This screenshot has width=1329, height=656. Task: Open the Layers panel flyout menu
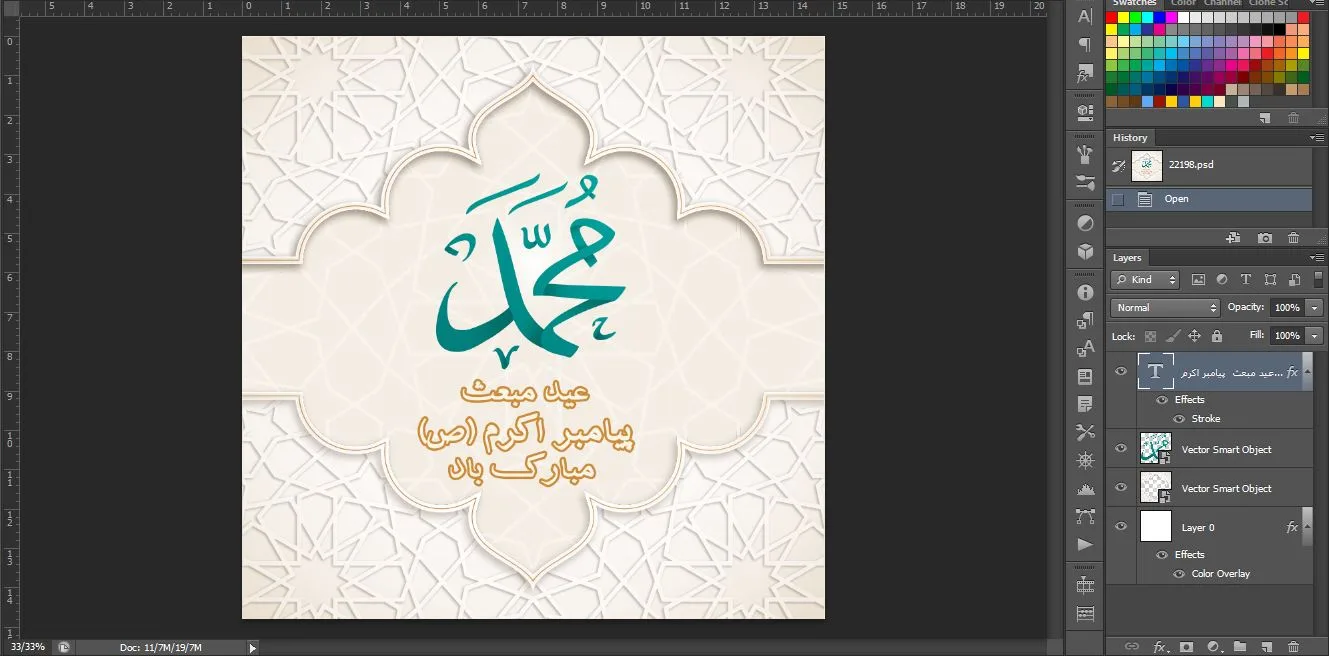coord(1316,258)
